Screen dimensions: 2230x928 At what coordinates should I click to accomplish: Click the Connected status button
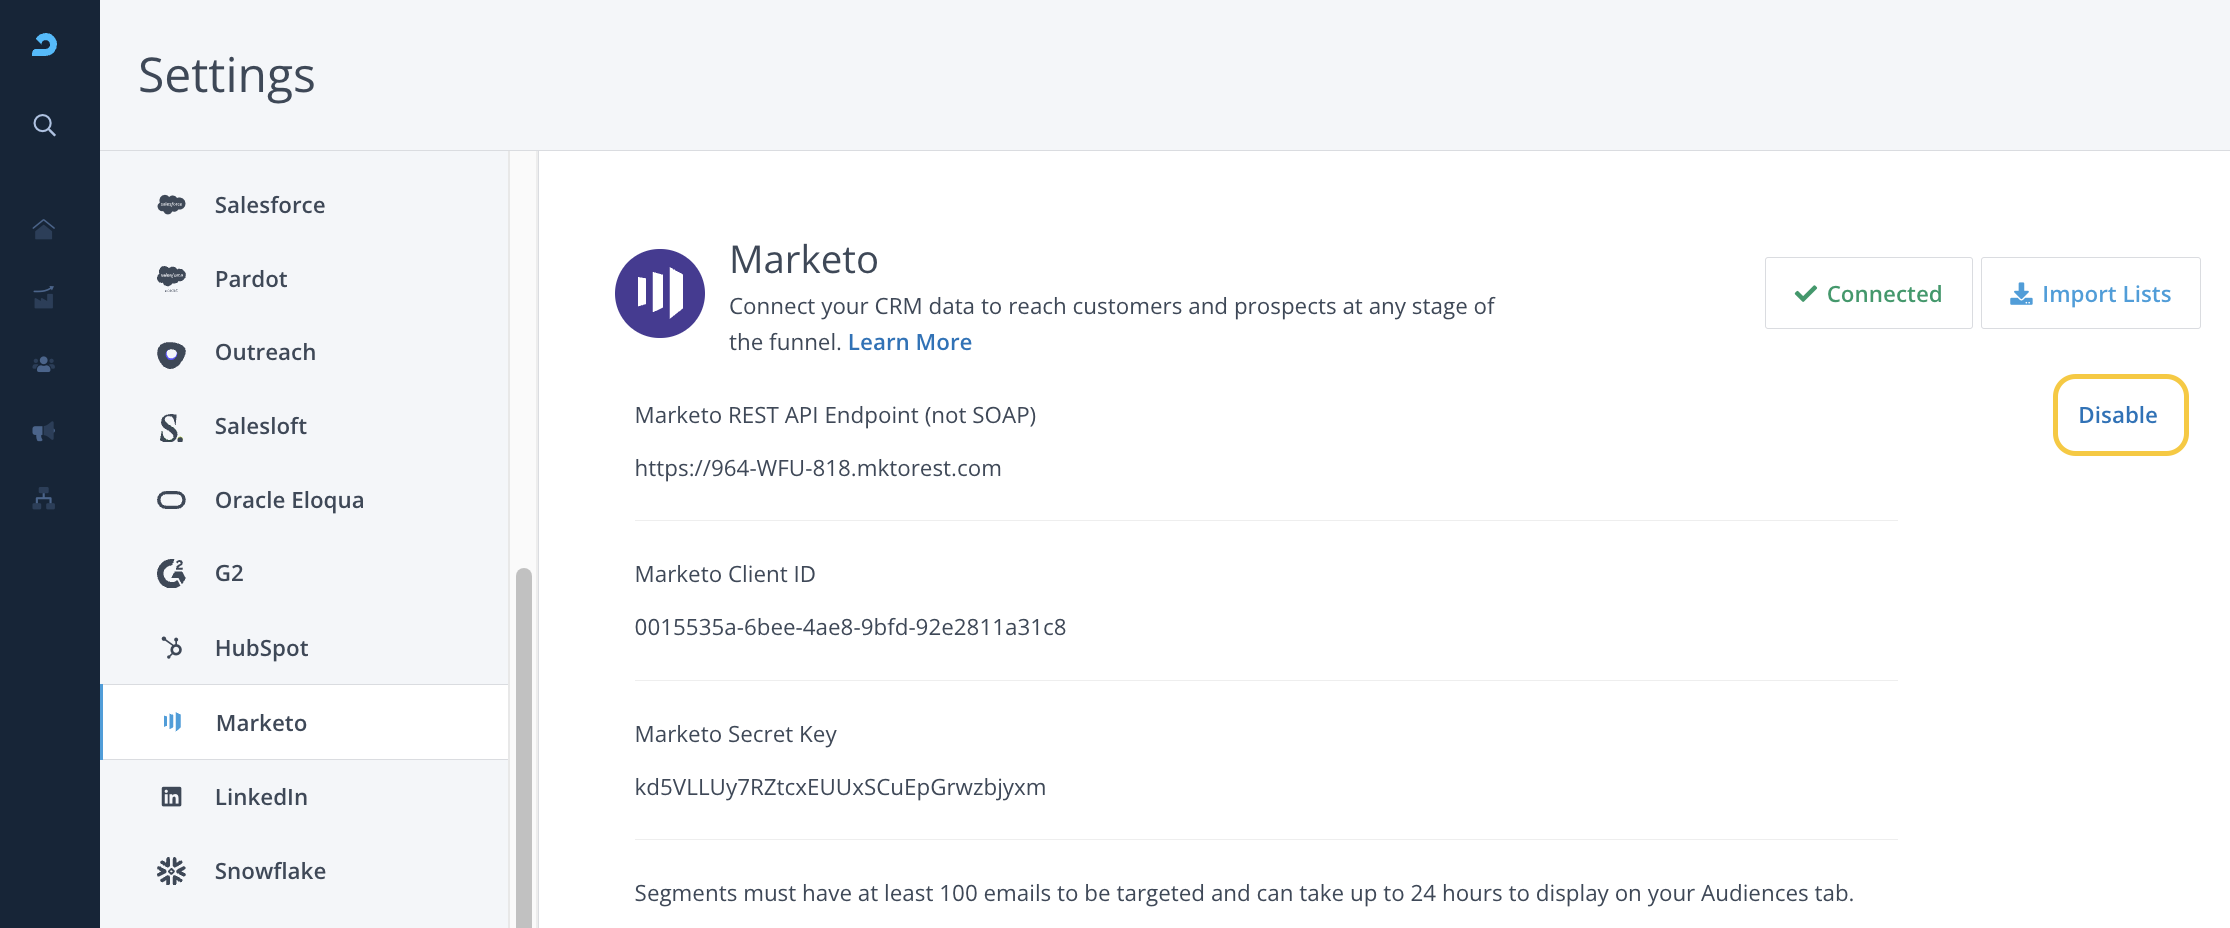pyautogui.click(x=1868, y=293)
